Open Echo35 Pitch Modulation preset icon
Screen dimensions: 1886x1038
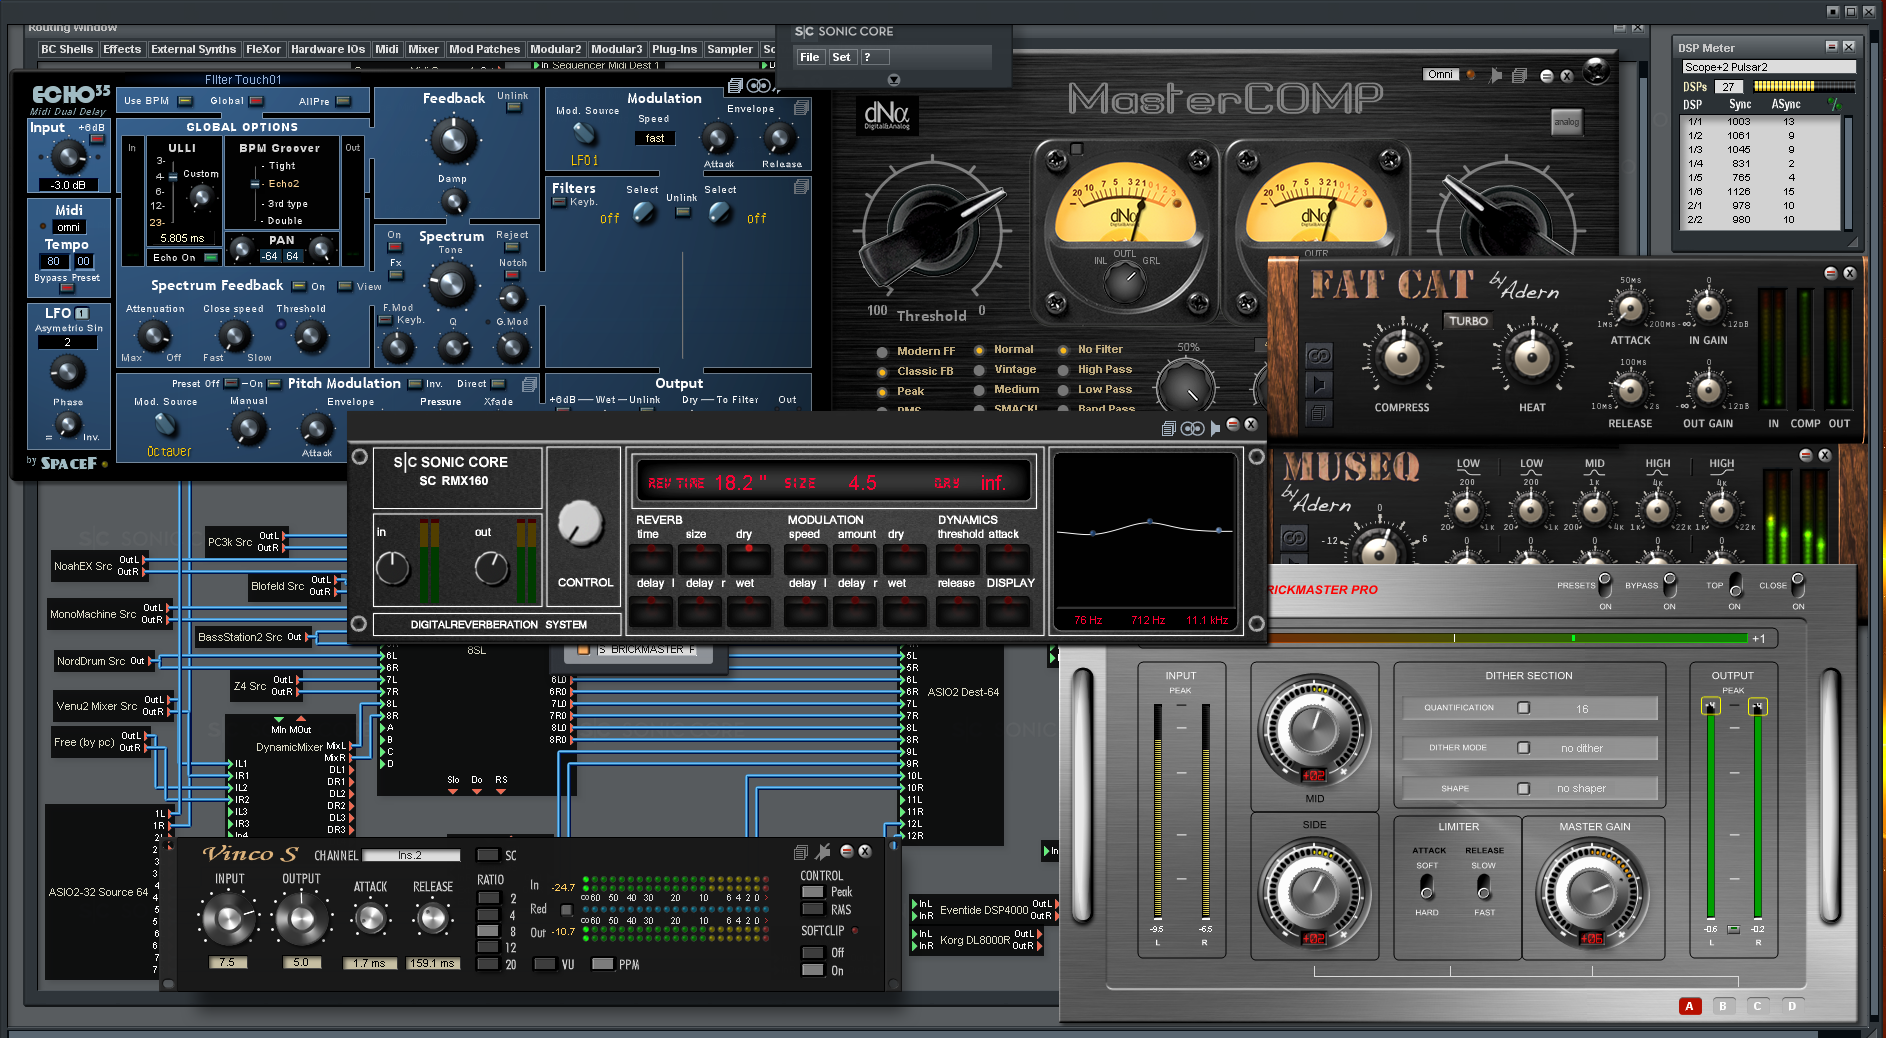tap(529, 384)
